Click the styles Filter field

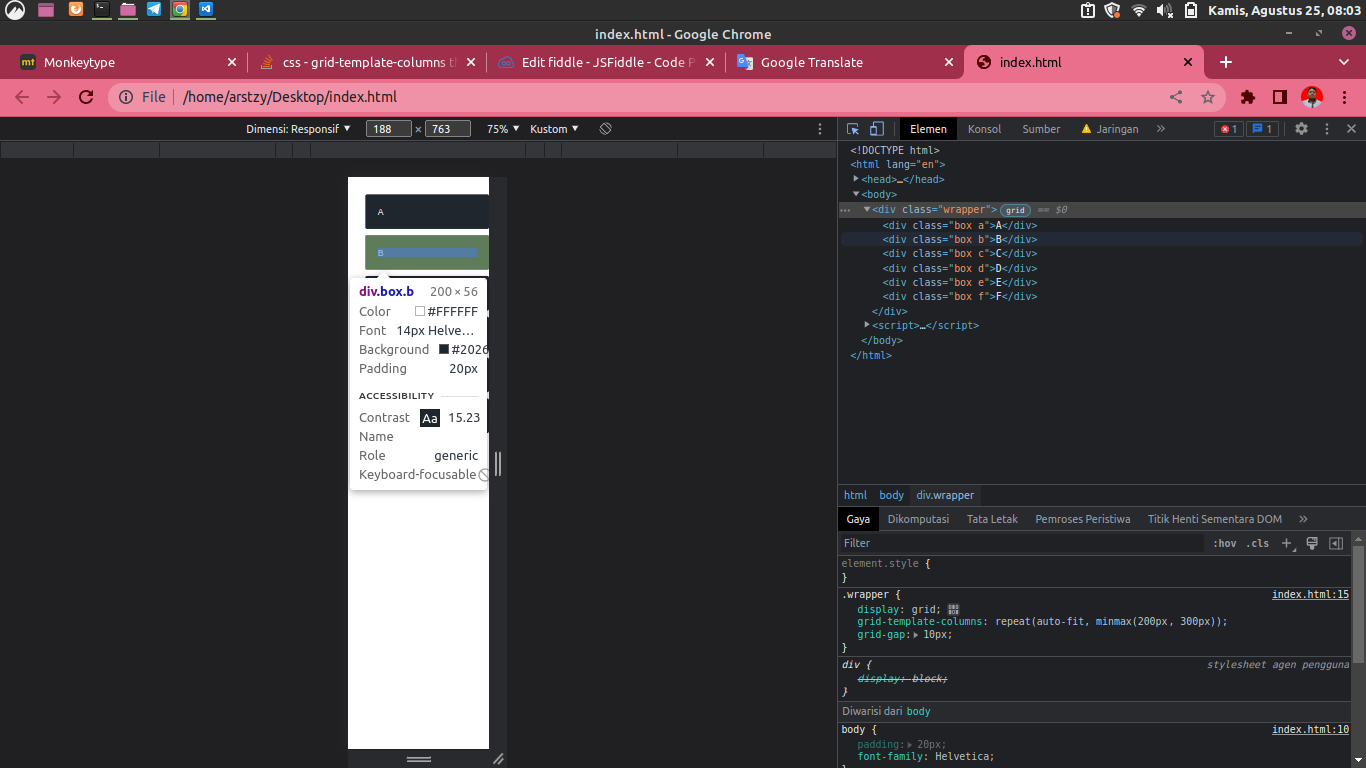(1021, 543)
